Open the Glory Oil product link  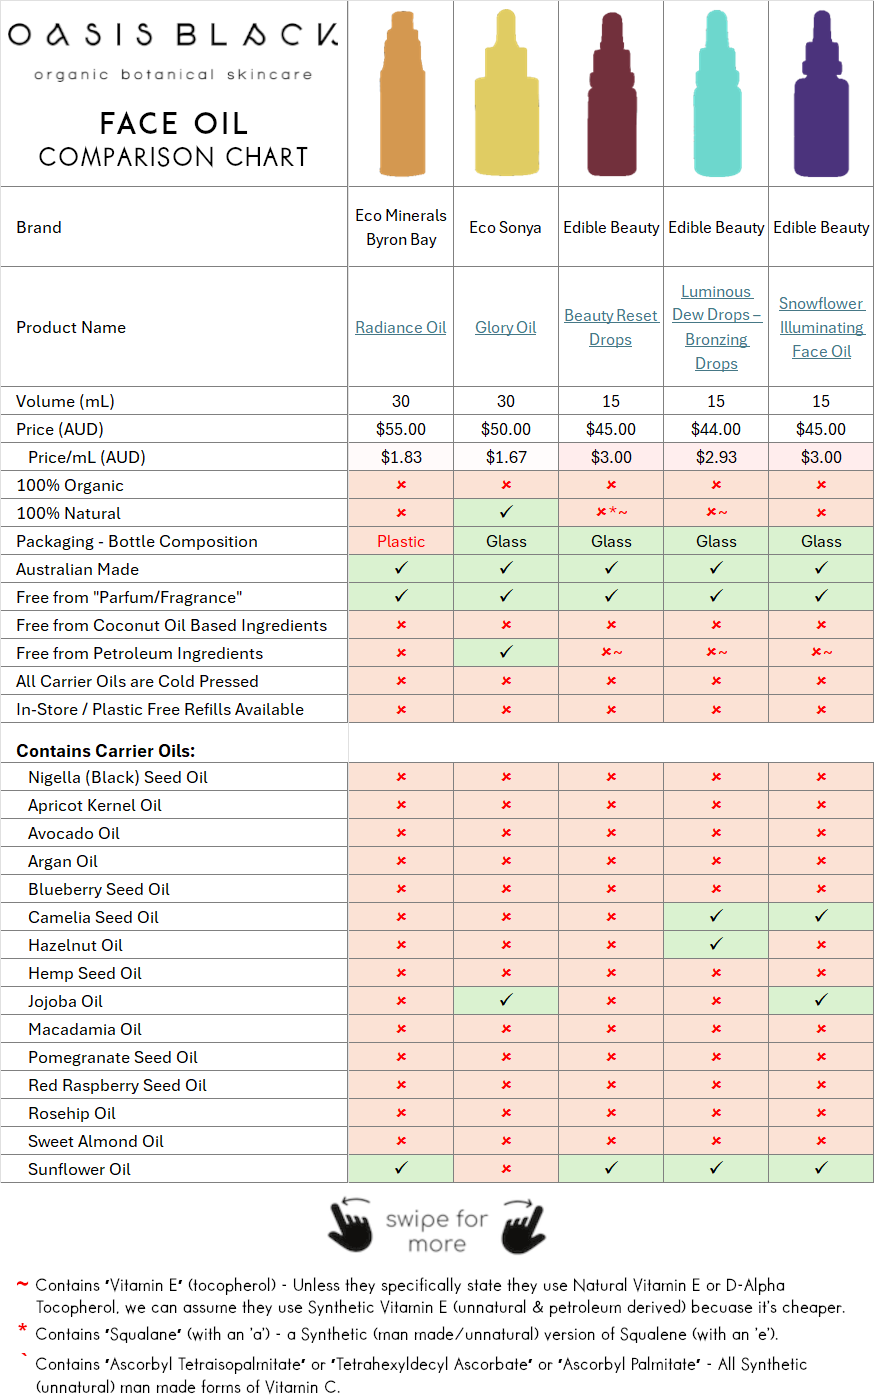tap(506, 327)
